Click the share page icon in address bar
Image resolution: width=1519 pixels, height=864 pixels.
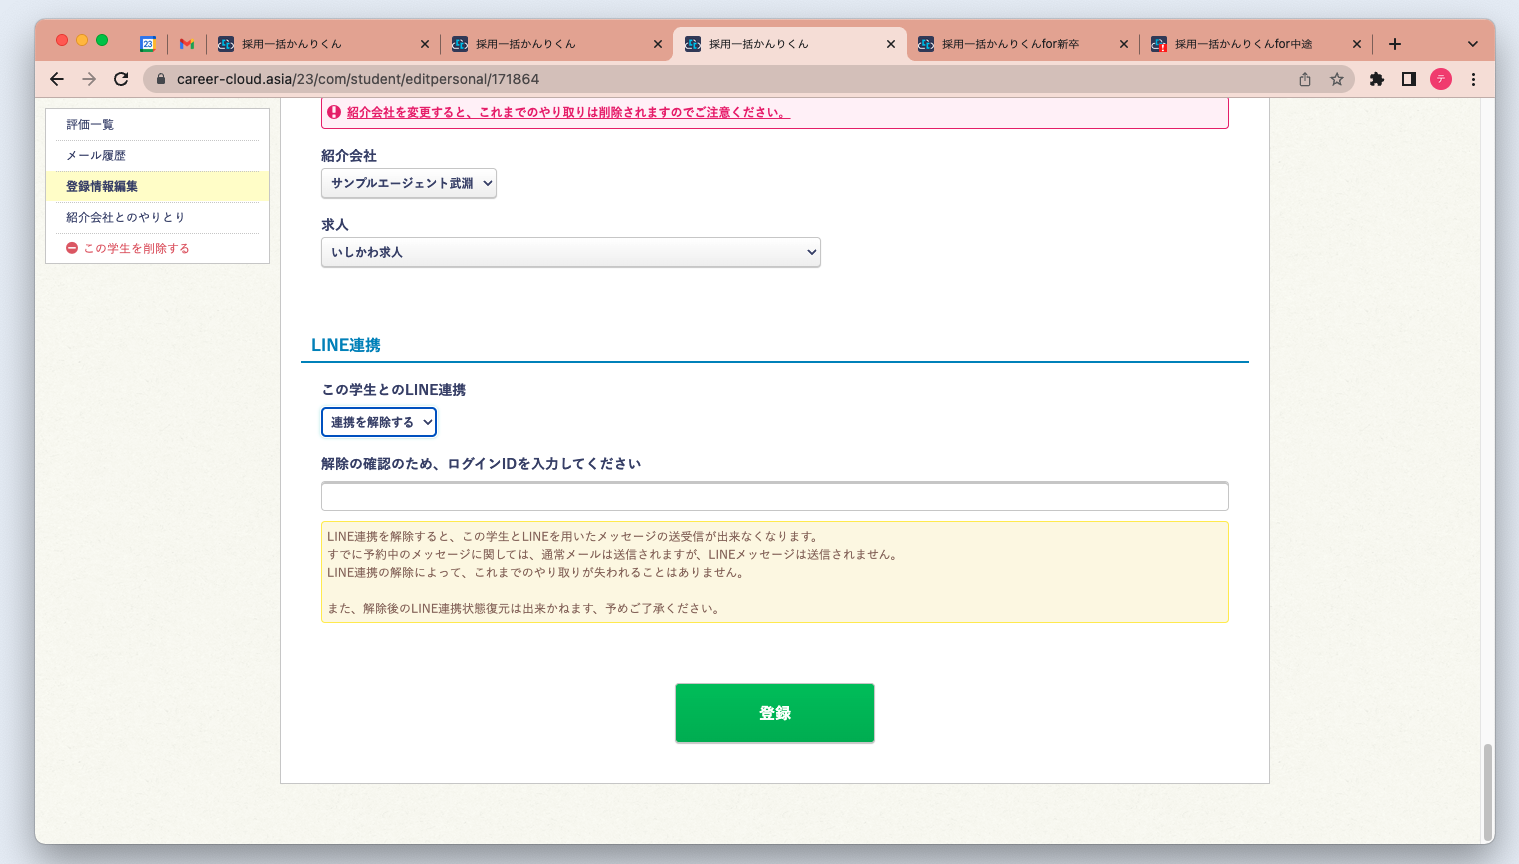(x=1305, y=79)
